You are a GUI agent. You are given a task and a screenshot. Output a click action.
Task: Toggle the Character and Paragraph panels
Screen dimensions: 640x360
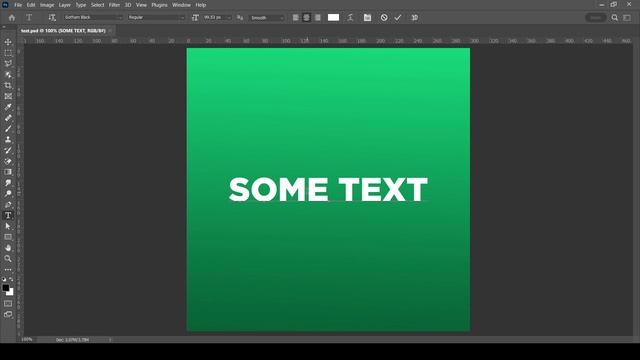[x=367, y=18]
